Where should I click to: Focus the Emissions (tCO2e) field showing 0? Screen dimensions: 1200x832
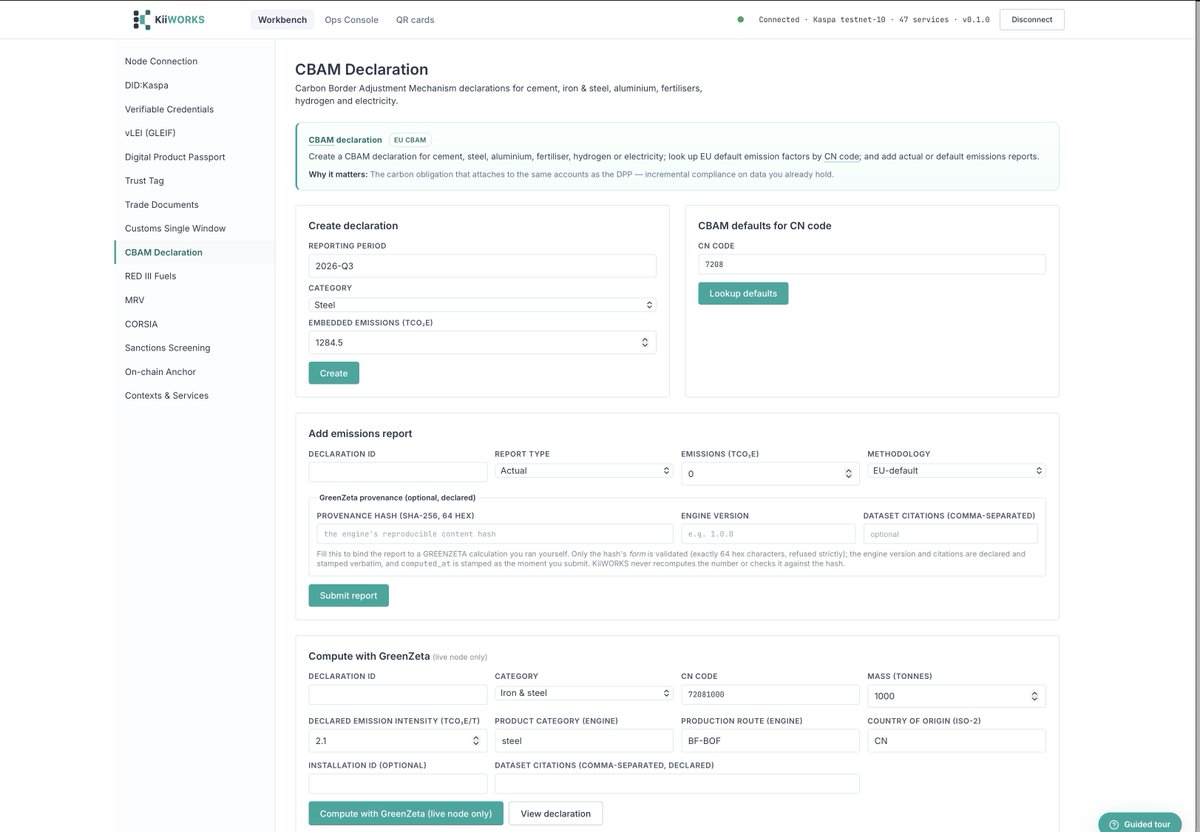point(770,474)
